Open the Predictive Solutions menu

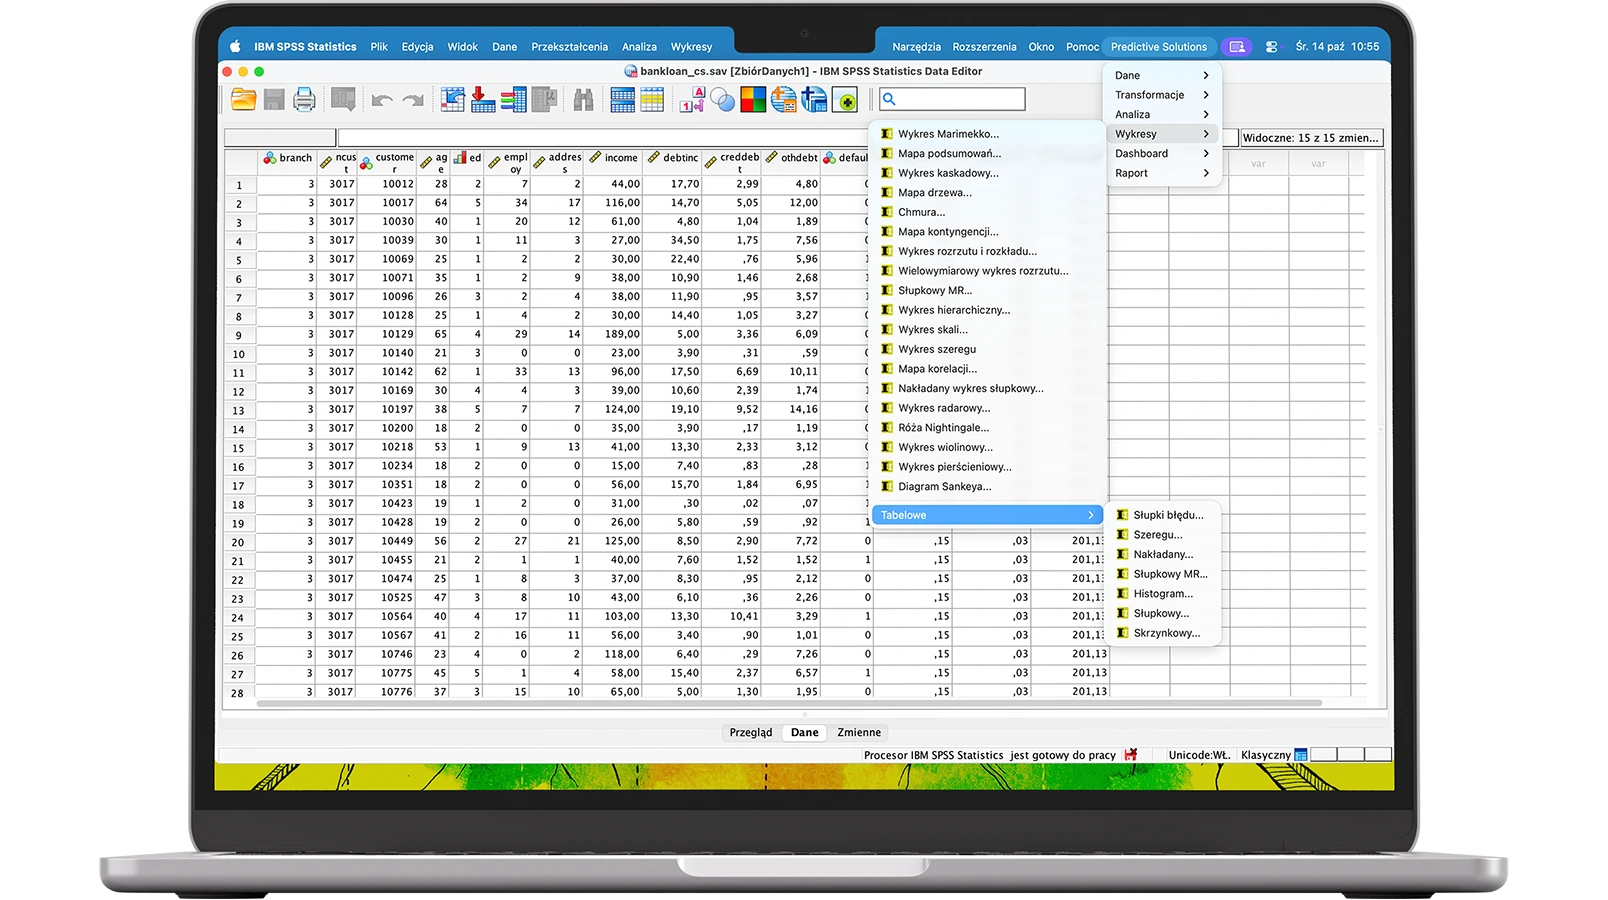[x=1158, y=47]
